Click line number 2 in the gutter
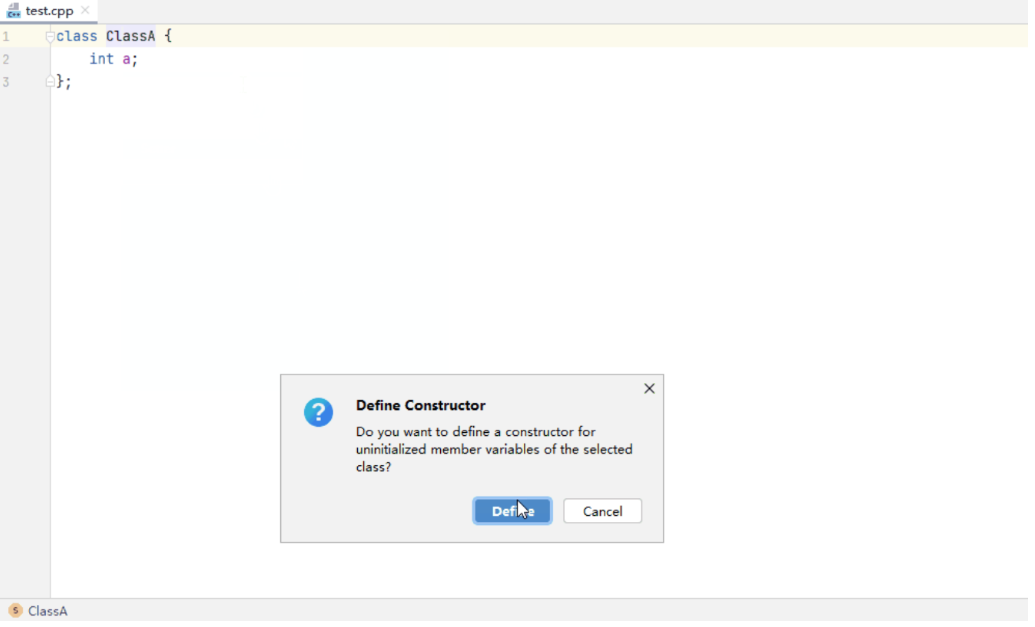Viewport: 1035px width, 627px height. pyautogui.click(x=6, y=59)
